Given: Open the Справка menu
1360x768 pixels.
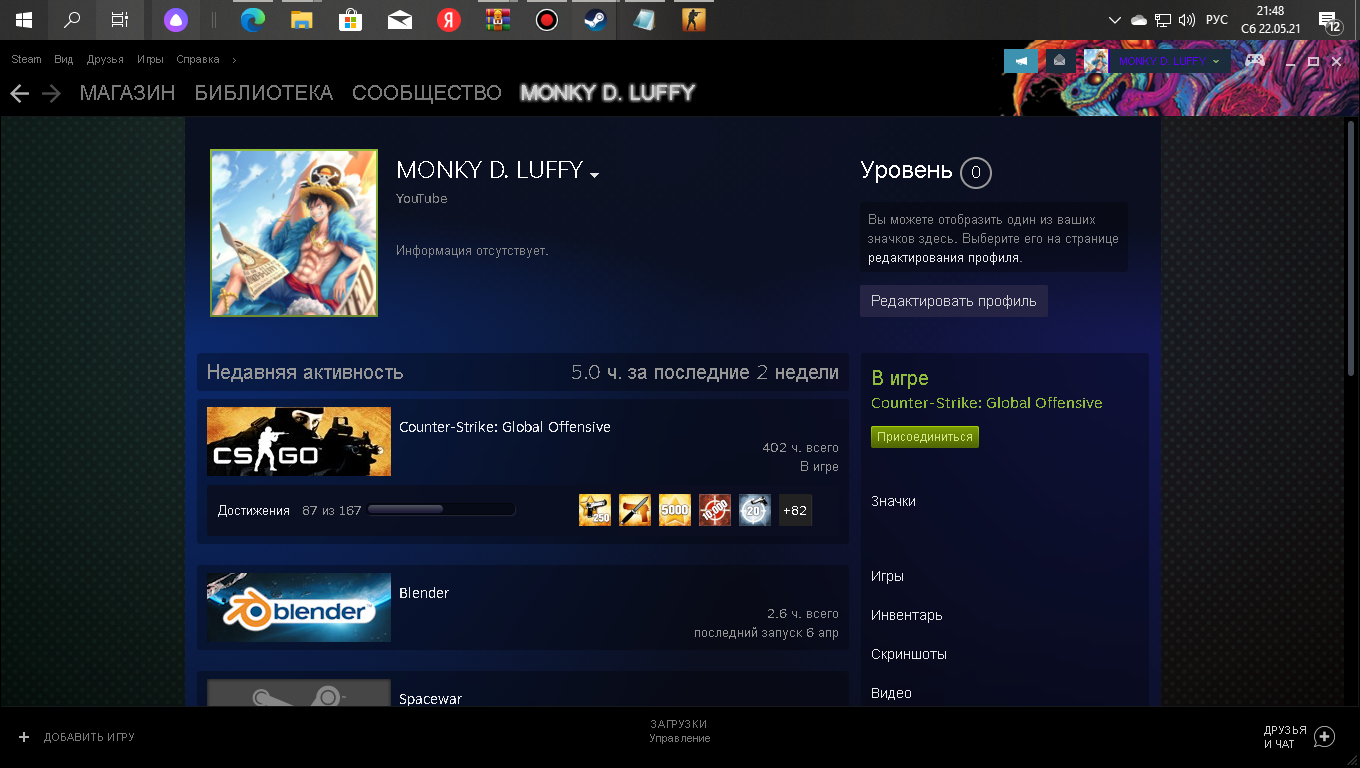Looking at the screenshot, I should tap(198, 60).
